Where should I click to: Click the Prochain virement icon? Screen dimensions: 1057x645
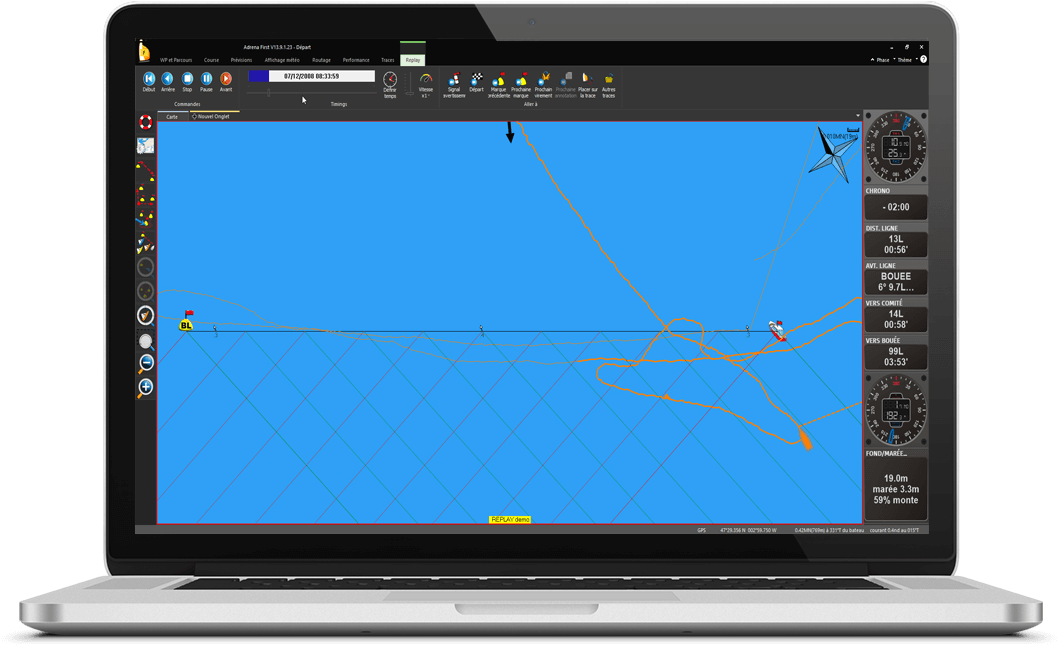pyautogui.click(x=544, y=80)
